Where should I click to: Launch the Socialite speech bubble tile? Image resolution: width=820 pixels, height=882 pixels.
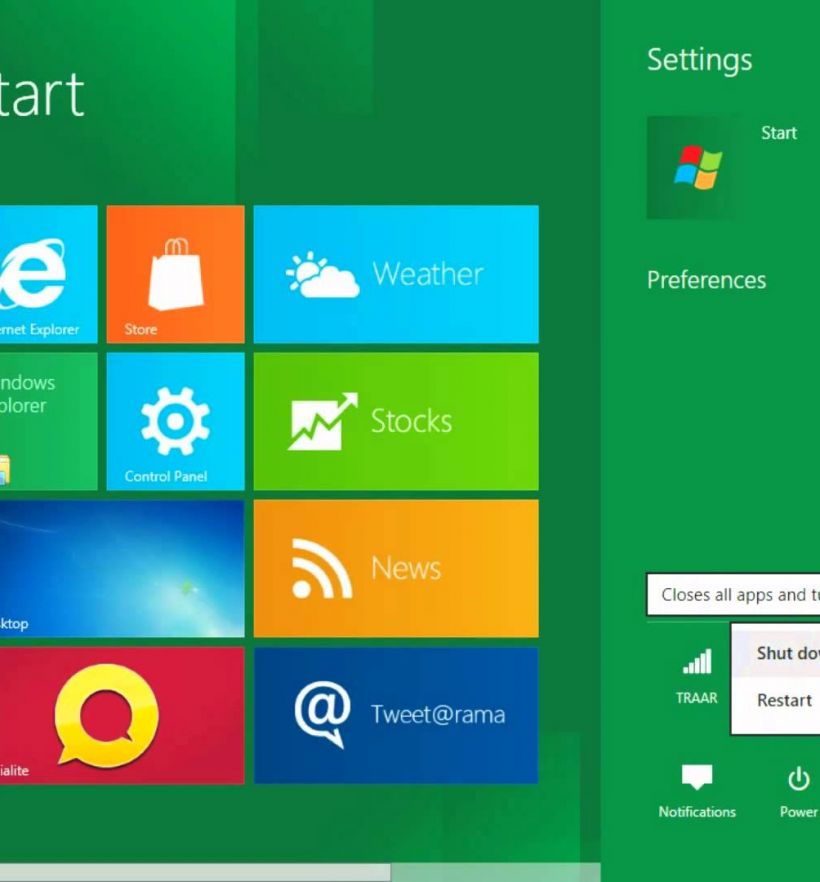121,715
